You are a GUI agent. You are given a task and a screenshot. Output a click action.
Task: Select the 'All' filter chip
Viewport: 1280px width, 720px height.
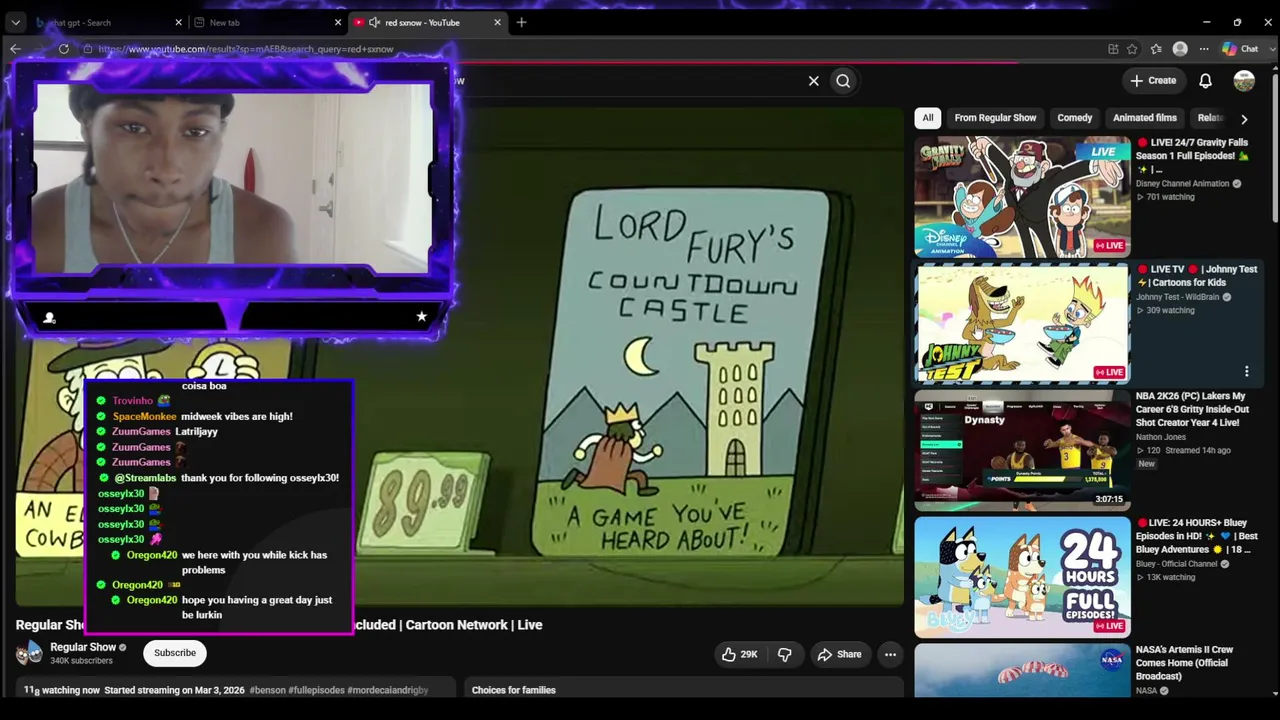coord(928,118)
